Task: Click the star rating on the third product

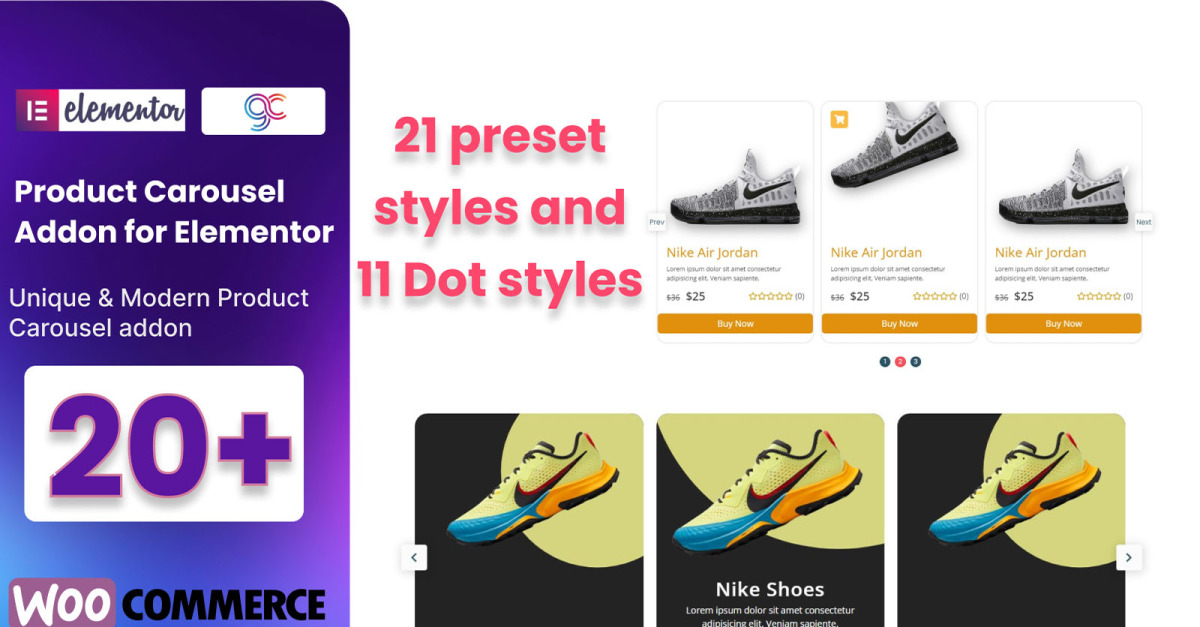Action: (x=1098, y=296)
